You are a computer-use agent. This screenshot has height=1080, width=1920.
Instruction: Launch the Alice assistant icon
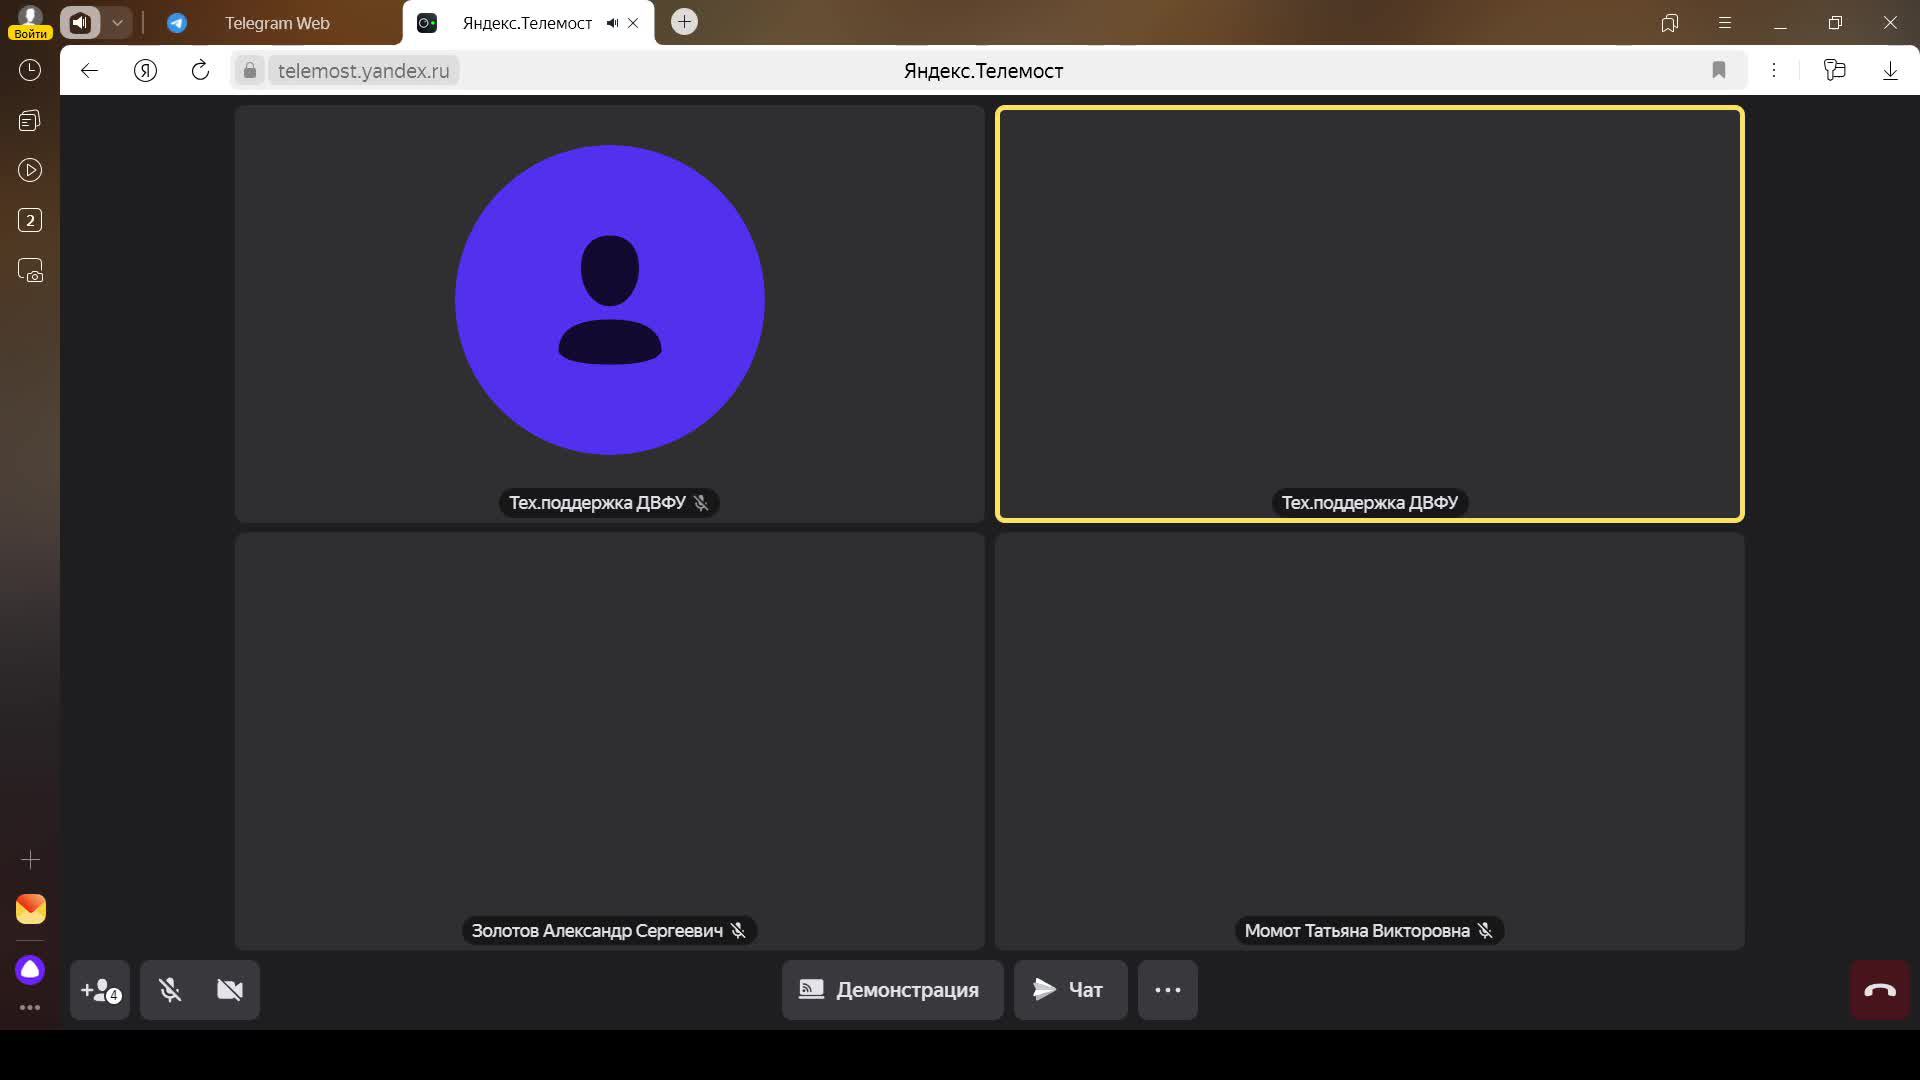click(x=30, y=969)
